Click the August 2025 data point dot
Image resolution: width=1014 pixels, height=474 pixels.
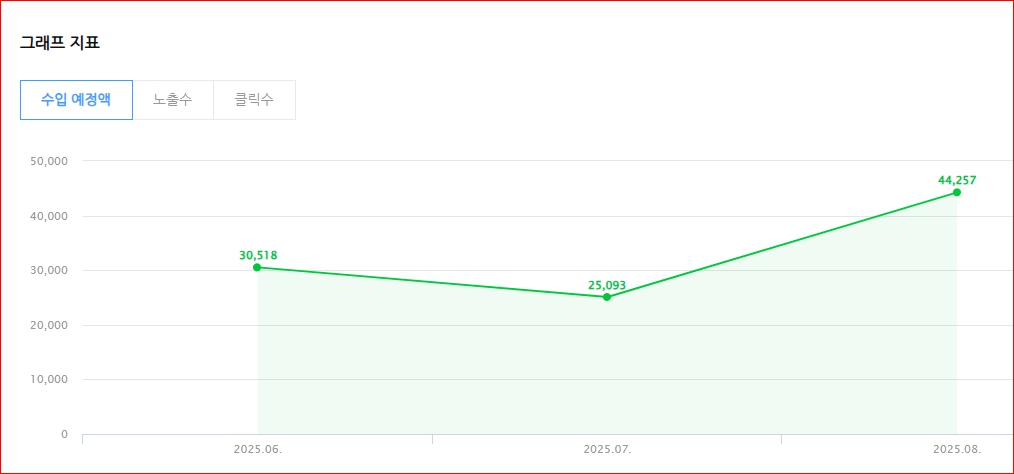[x=957, y=192]
